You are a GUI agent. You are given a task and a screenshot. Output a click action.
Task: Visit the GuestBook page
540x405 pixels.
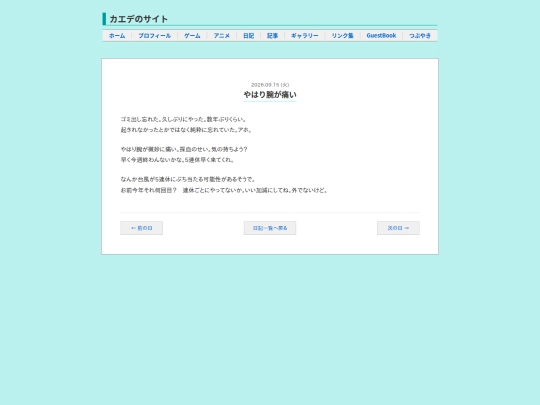click(x=381, y=35)
